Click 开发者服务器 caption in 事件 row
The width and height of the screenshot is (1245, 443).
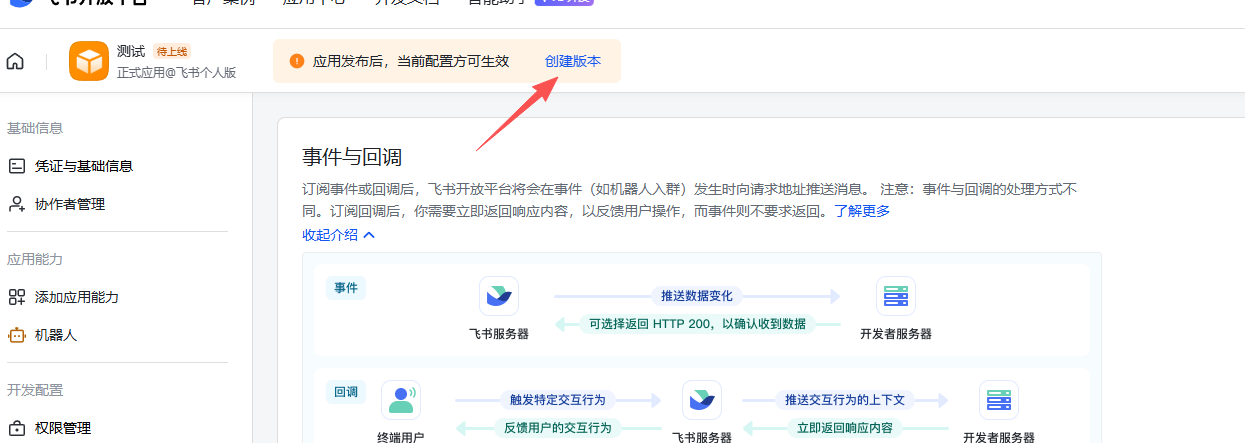point(896,334)
